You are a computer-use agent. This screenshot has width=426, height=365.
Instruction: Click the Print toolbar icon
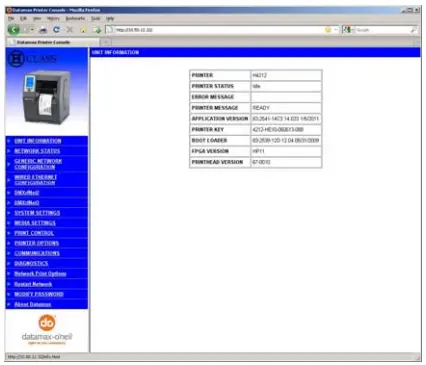(43, 30)
